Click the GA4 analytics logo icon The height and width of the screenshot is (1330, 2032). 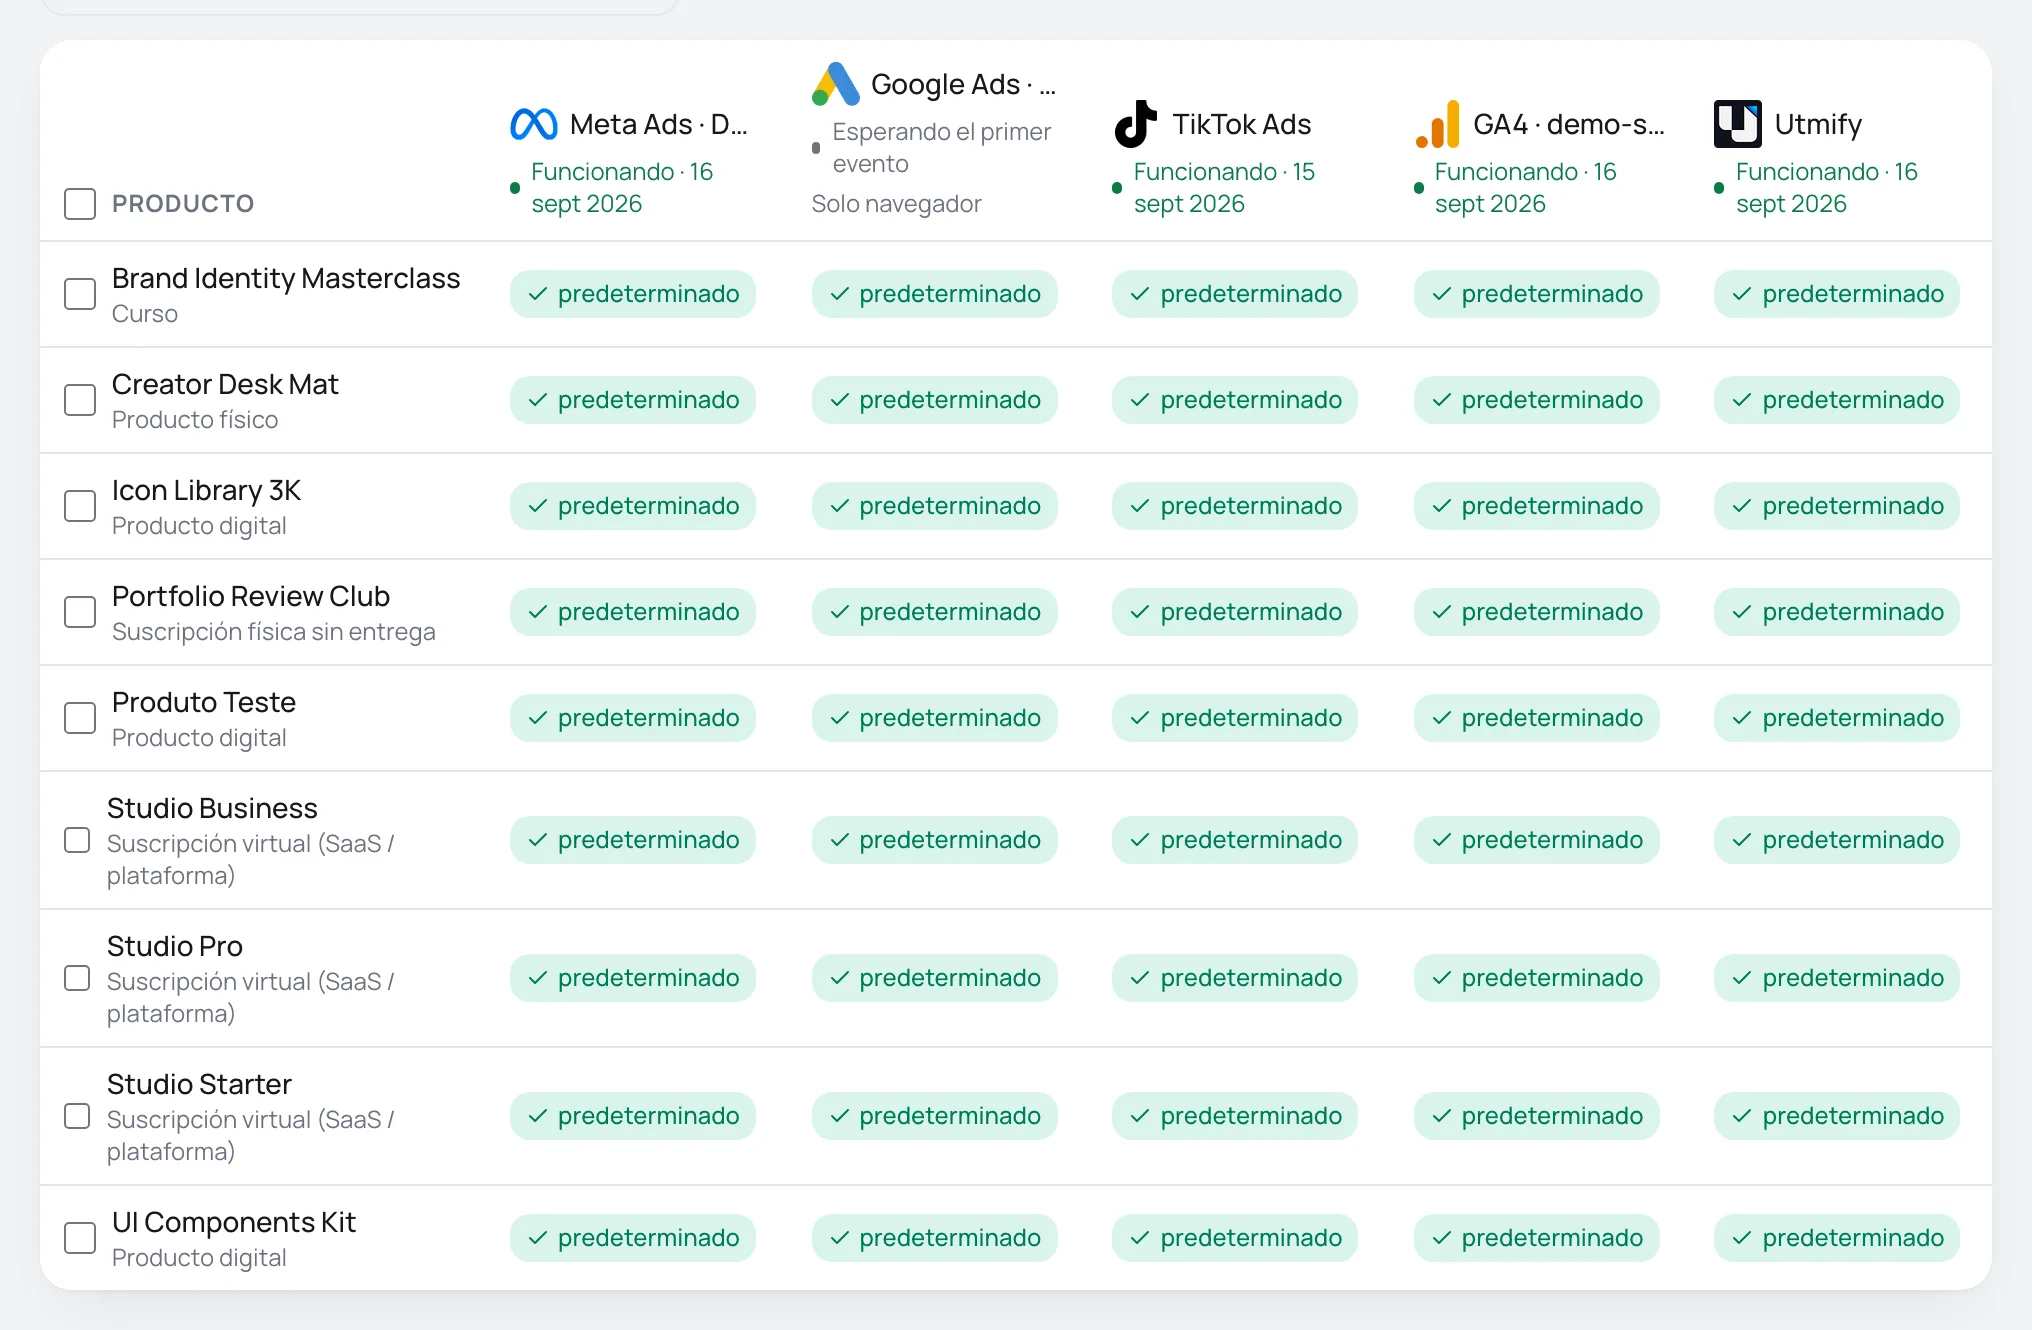[1438, 124]
